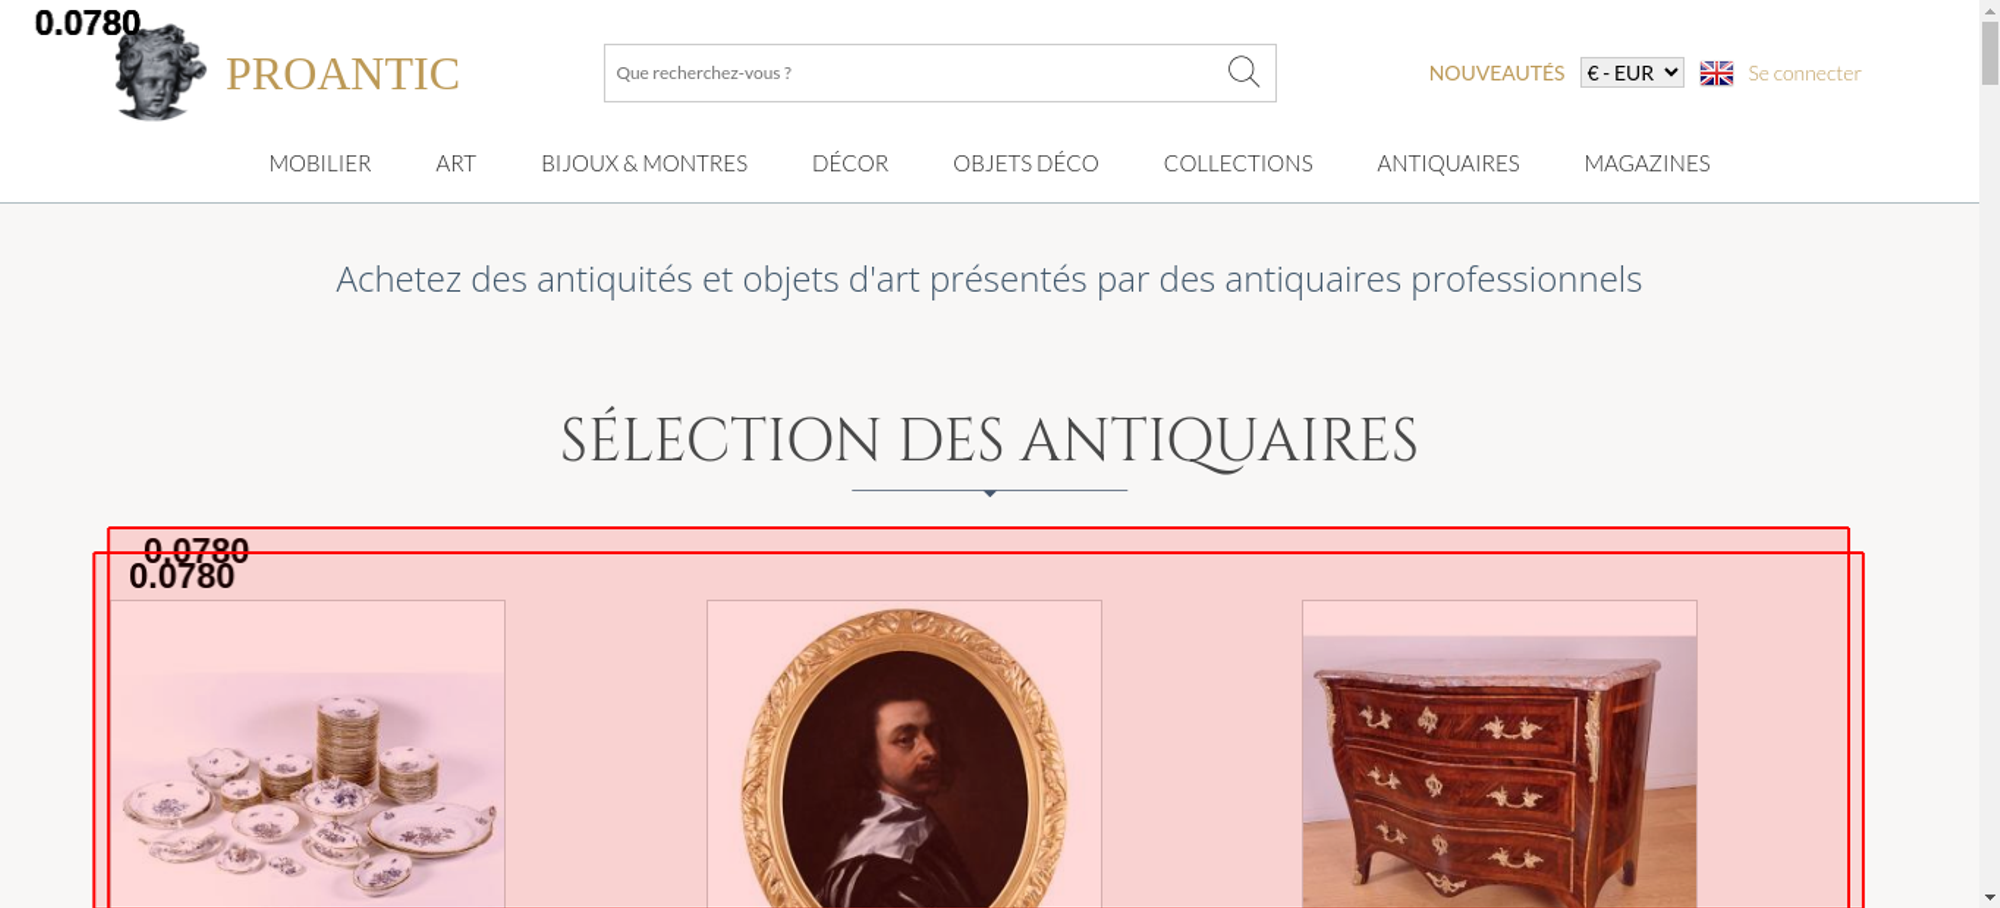The width and height of the screenshot is (2000, 908).
Task: Open the oval framed portrait painting
Action: [904, 754]
